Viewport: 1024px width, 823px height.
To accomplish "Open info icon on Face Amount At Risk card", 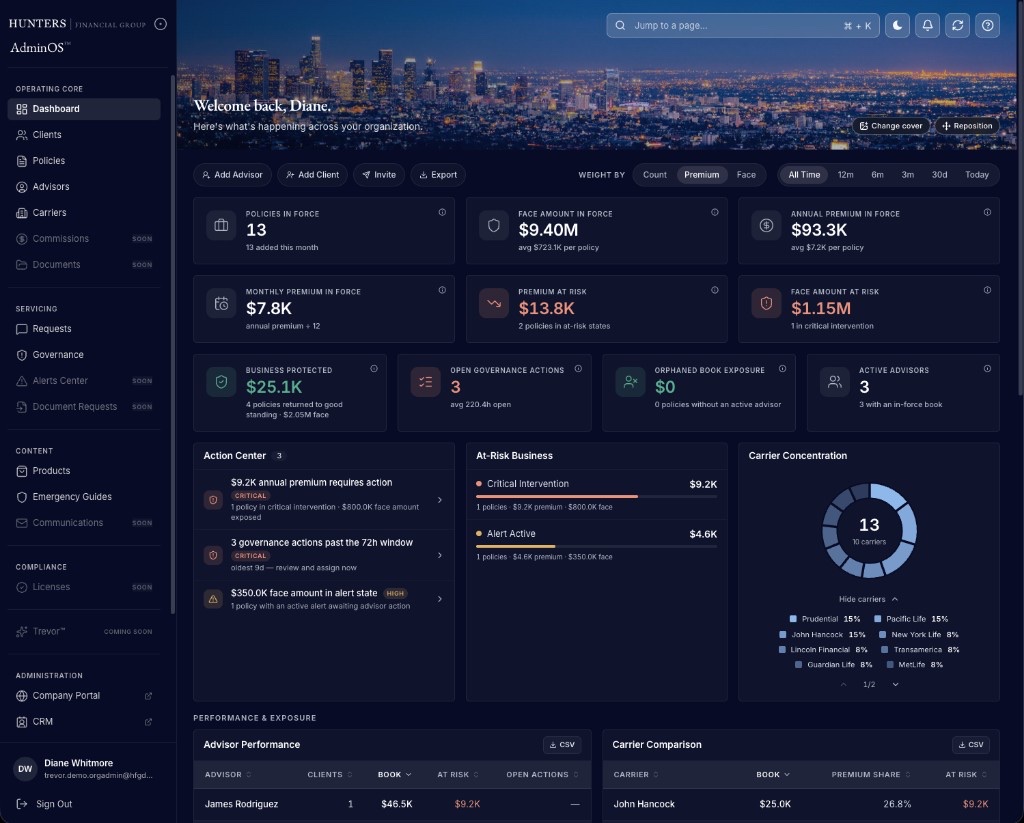I will click(x=987, y=290).
